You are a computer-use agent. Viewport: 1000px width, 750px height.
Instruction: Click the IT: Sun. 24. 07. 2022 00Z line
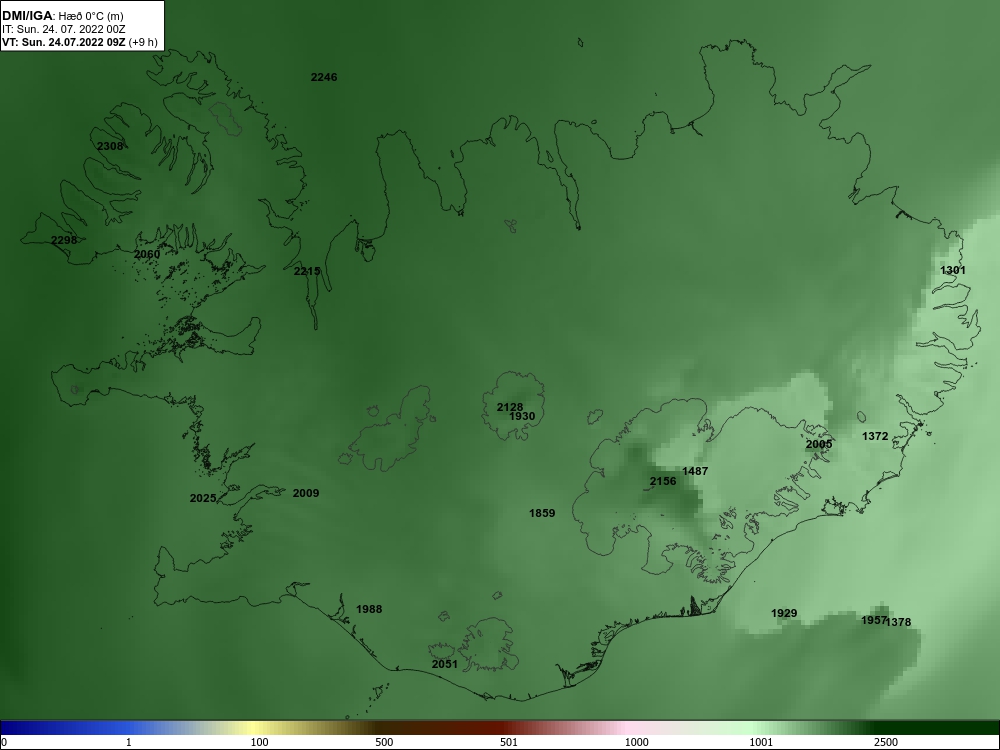[x=63, y=29]
